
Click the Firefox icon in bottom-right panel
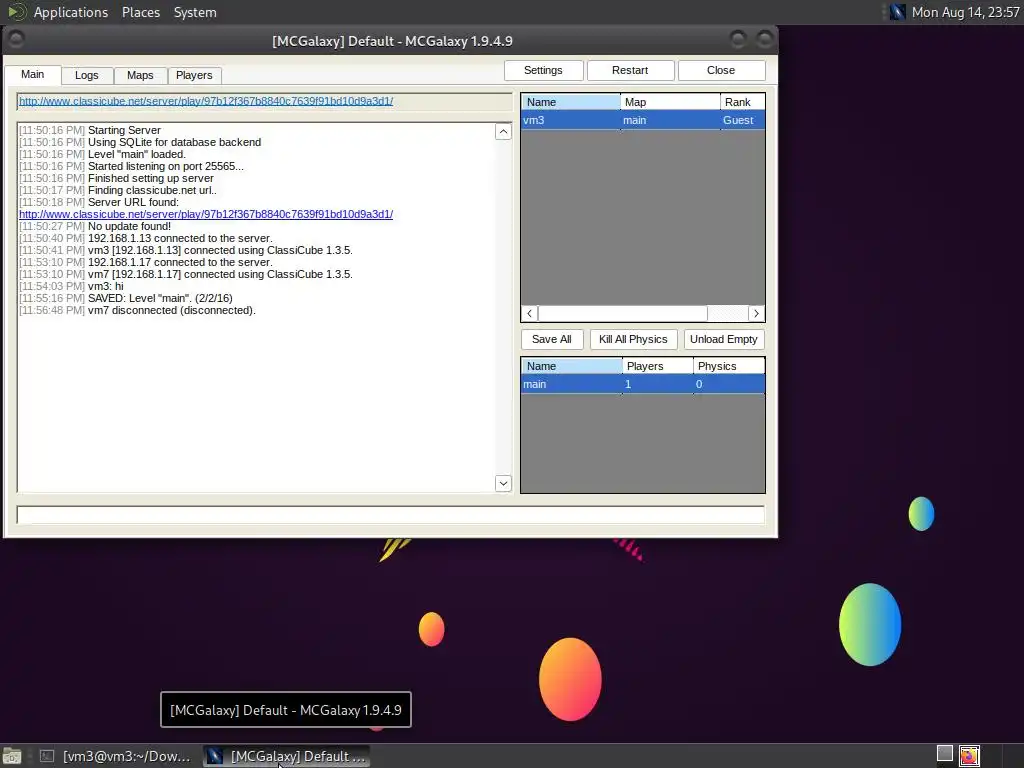[x=969, y=756]
